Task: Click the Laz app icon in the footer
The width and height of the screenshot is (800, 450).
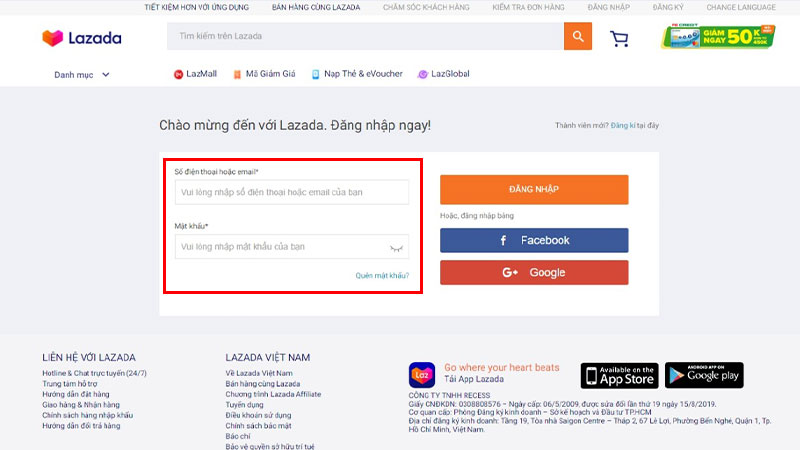Action: [x=421, y=375]
